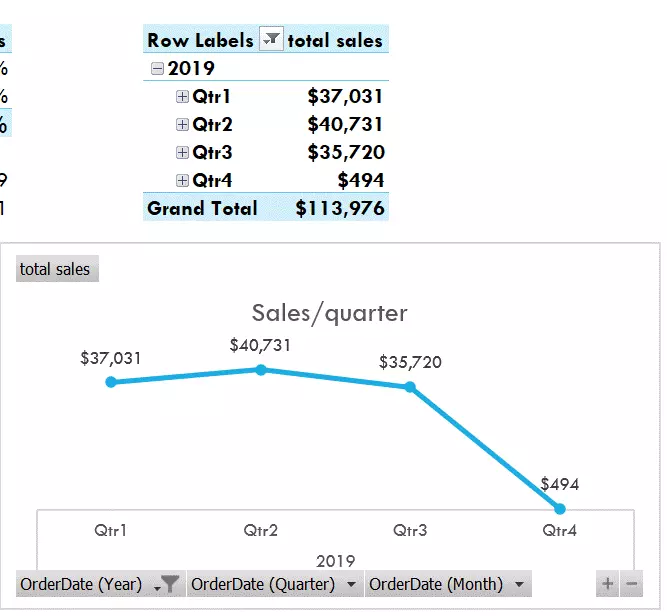Expand Qtr1 plus icon
667x616 pixels.
click(182, 97)
